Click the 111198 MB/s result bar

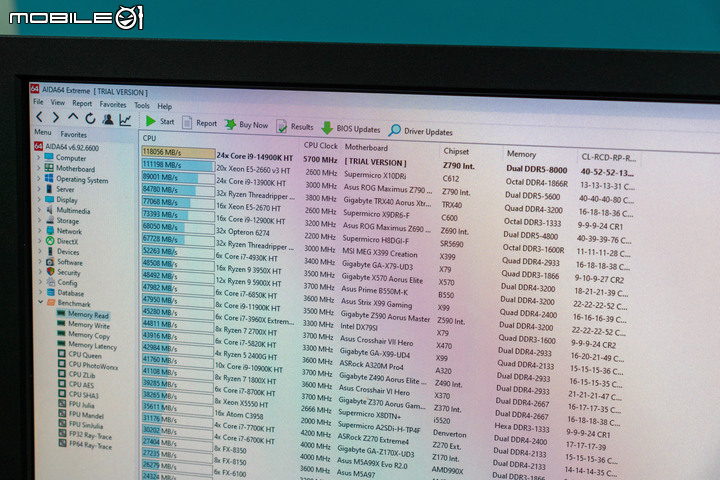178,164
